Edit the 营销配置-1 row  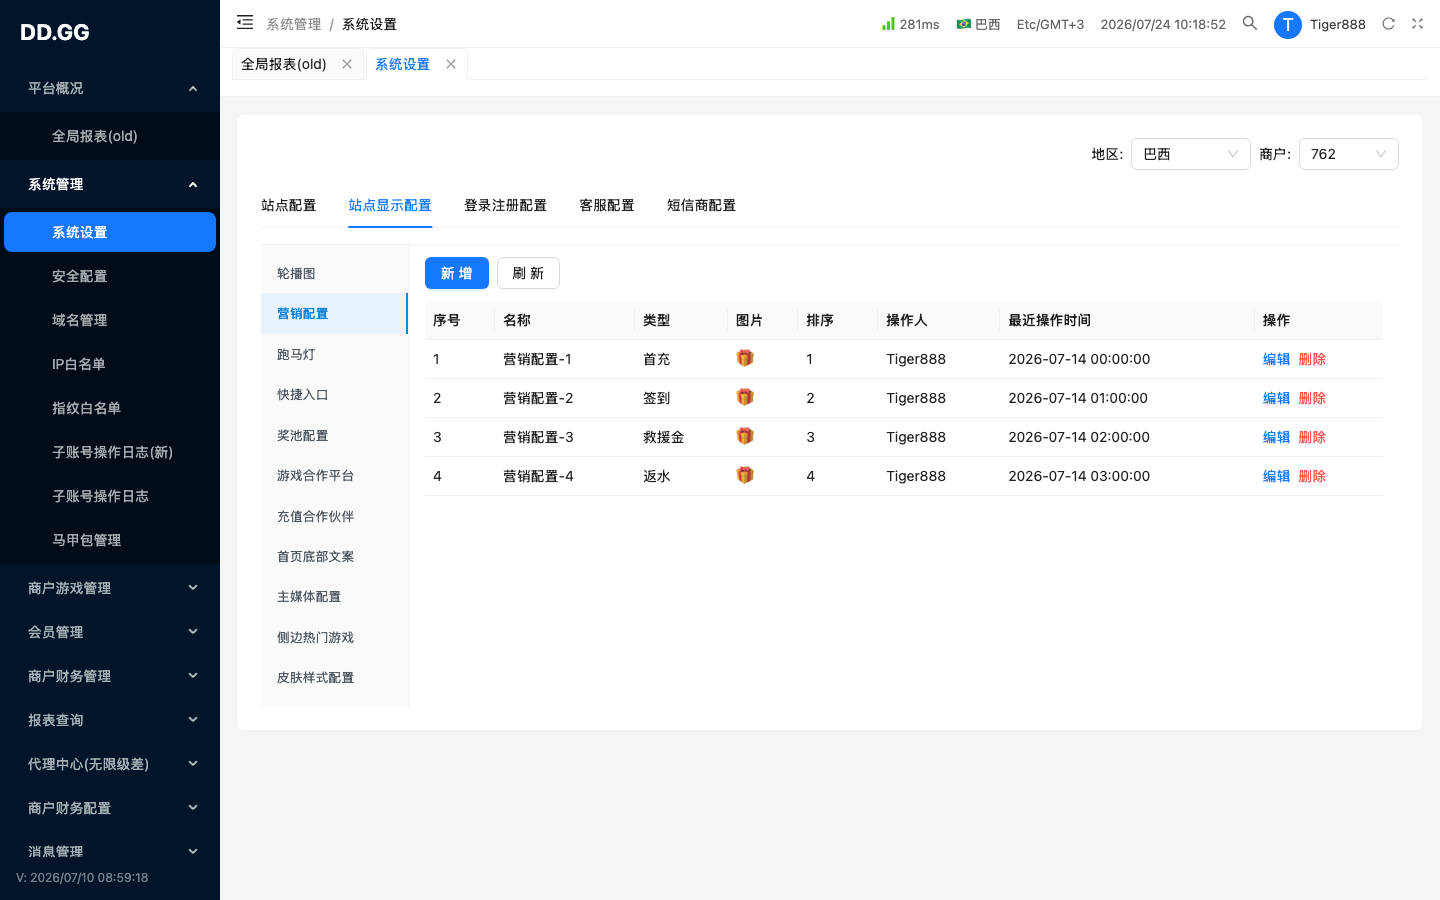pos(1276,359)
